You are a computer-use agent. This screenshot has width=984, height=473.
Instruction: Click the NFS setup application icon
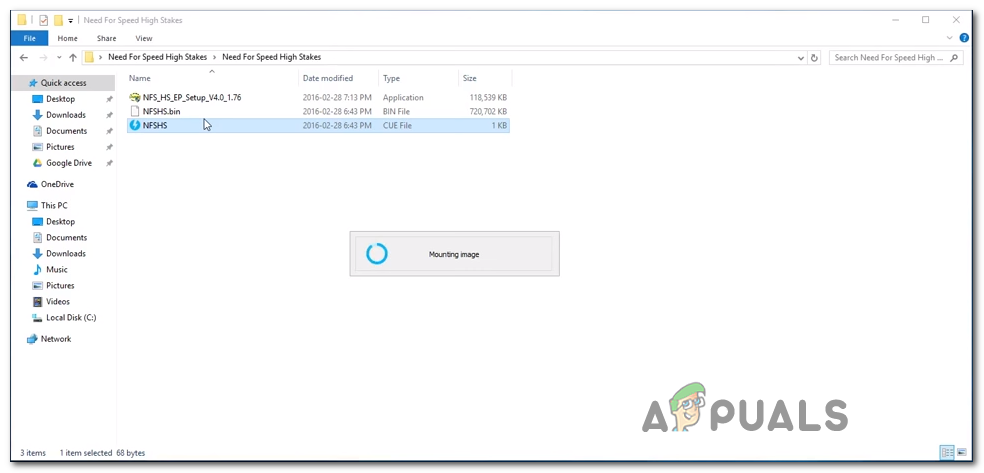click(x=134, y=98)
